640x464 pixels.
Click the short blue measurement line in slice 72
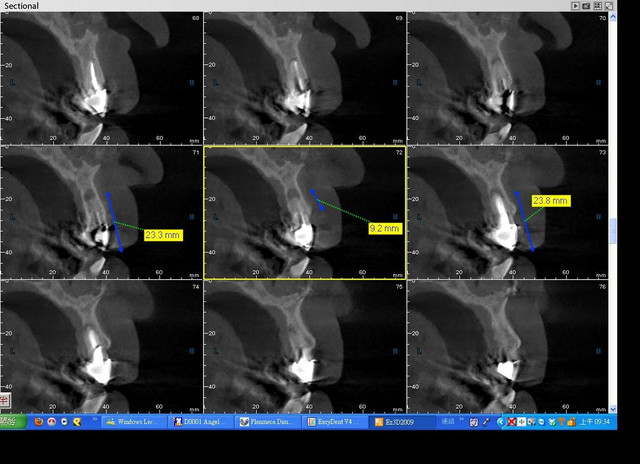click(x=317, y=200)
